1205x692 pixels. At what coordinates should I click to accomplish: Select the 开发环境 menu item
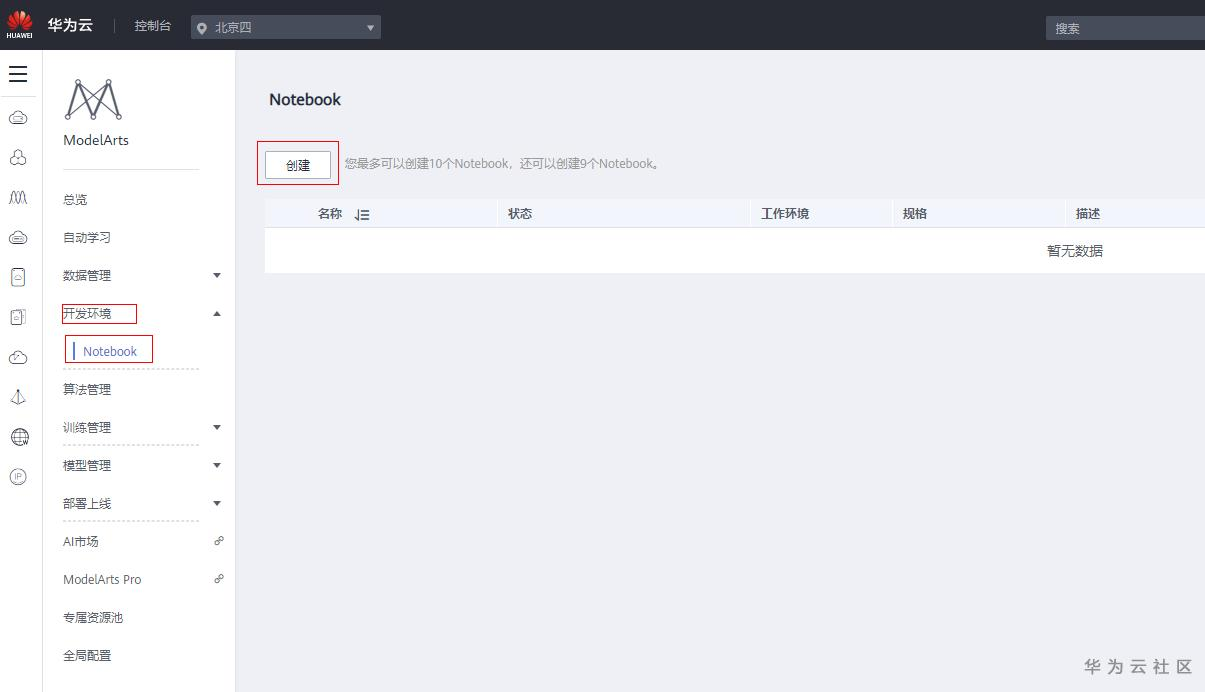(x=87, y=313)
